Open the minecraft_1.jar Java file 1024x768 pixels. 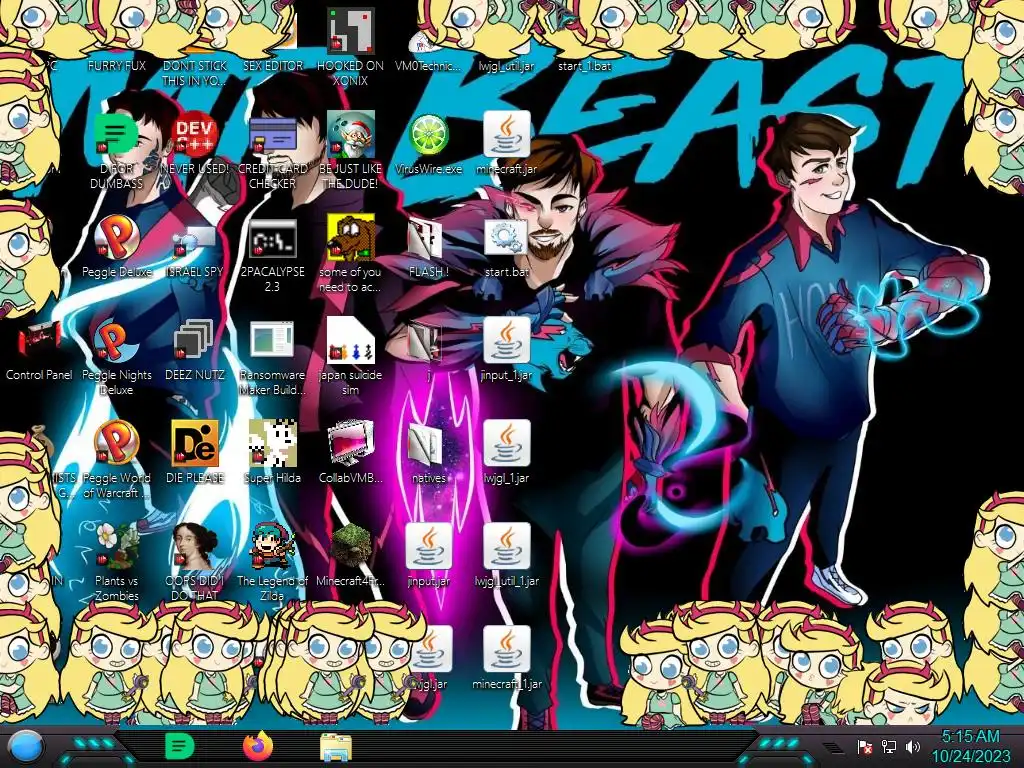pyautogui.click(x=507, y=649)
